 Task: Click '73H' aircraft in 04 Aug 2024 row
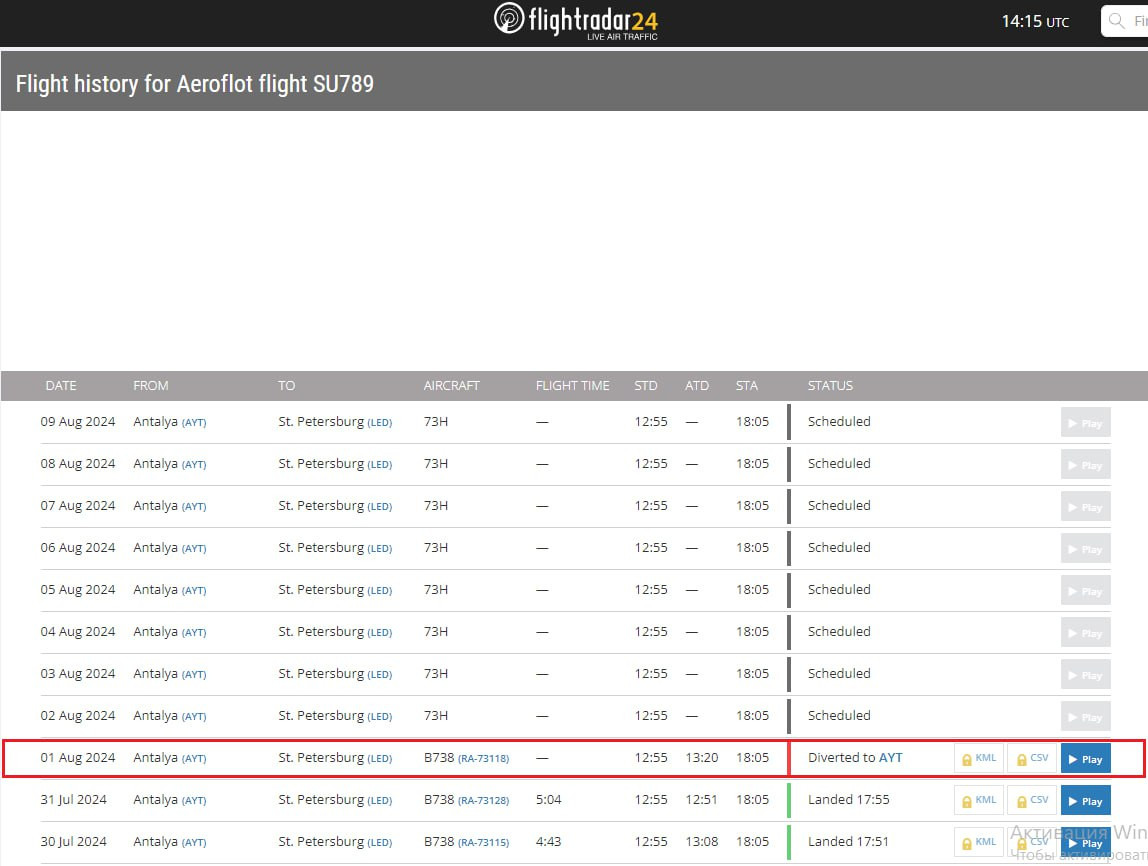(x=436, y=632)
